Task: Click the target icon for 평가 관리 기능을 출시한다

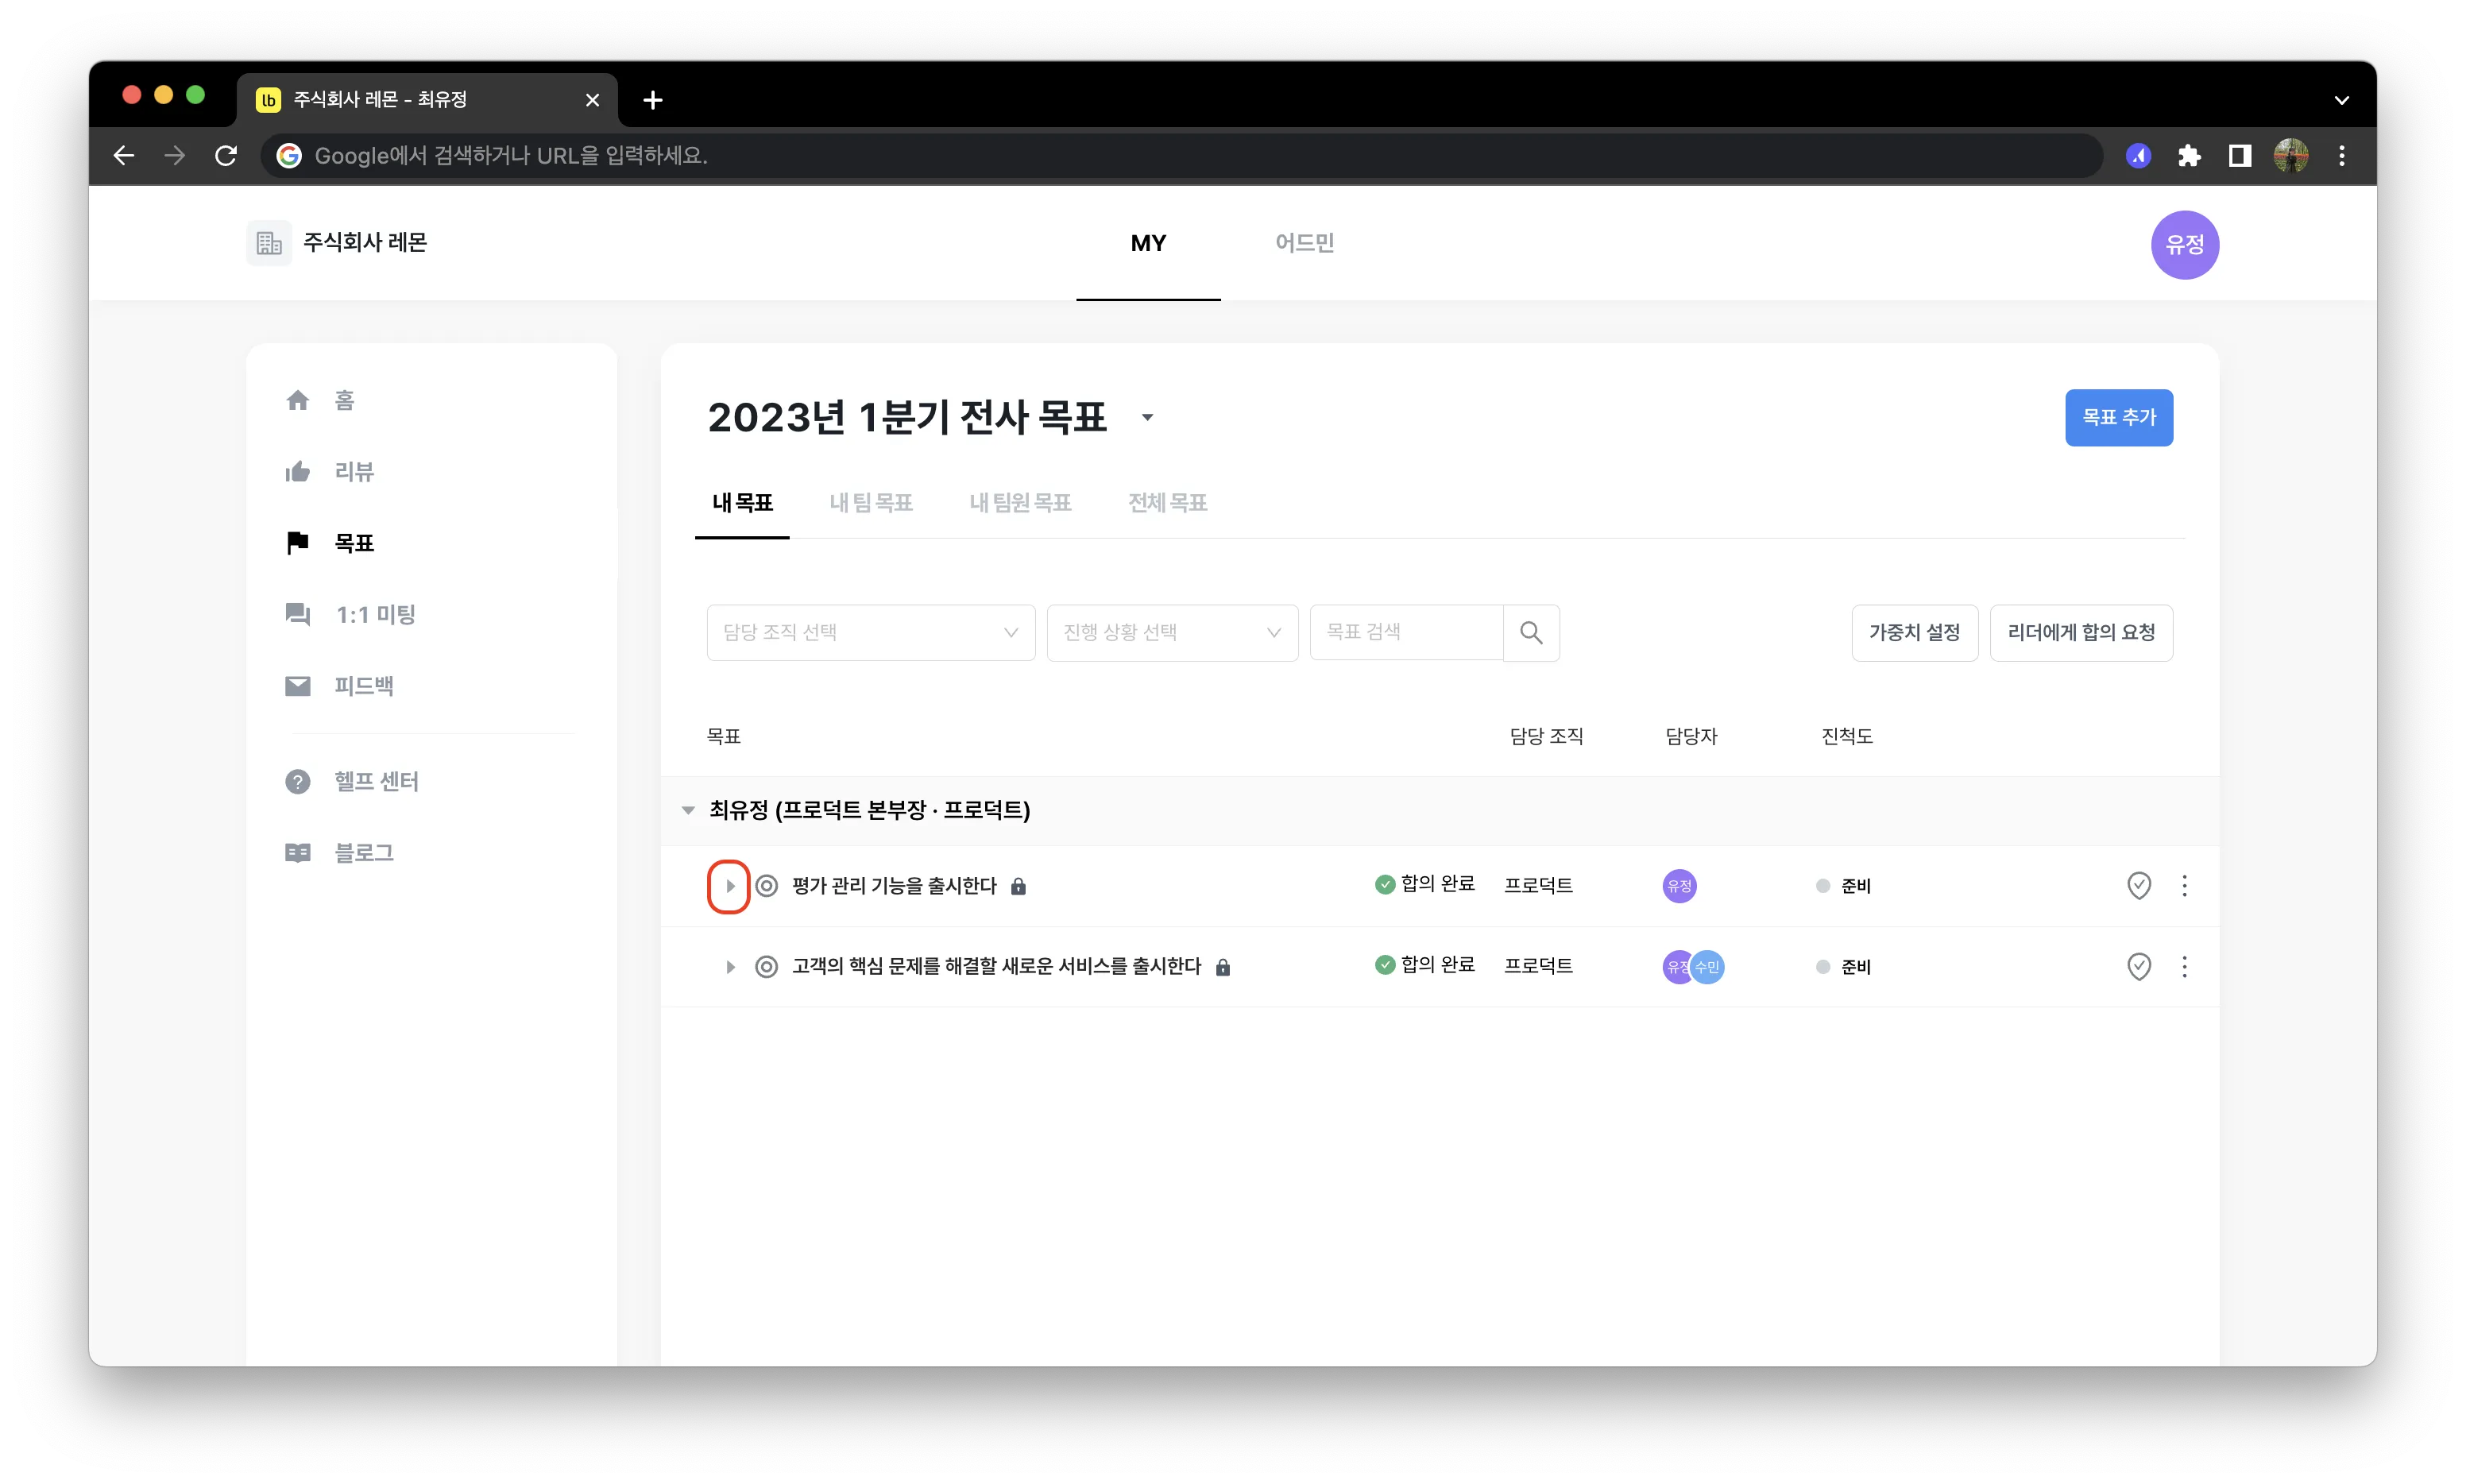Action: point(766,886)
